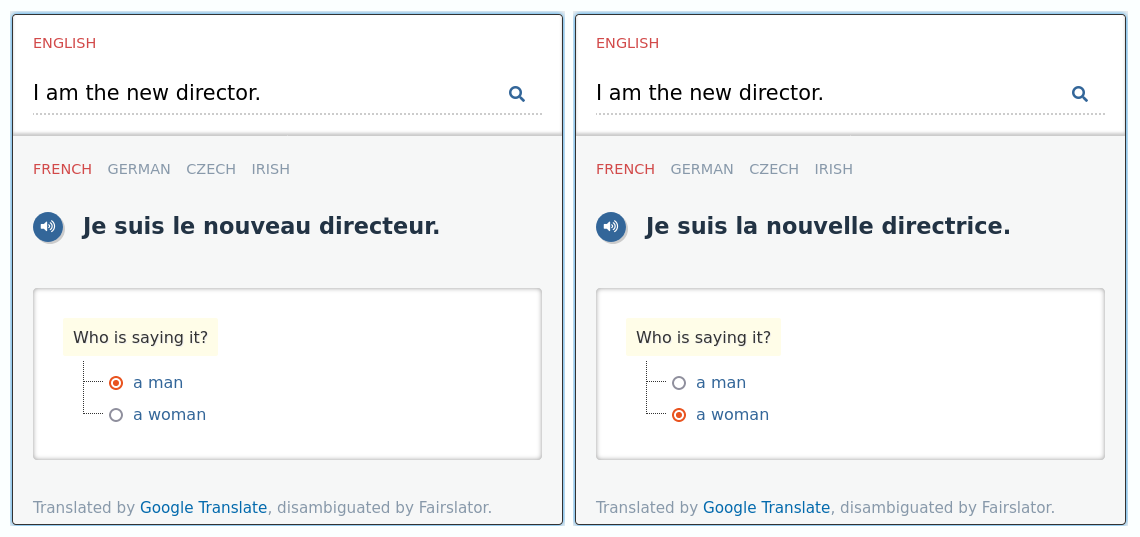Play audio for 'Je suis la nouvelle directrice'

611,227
